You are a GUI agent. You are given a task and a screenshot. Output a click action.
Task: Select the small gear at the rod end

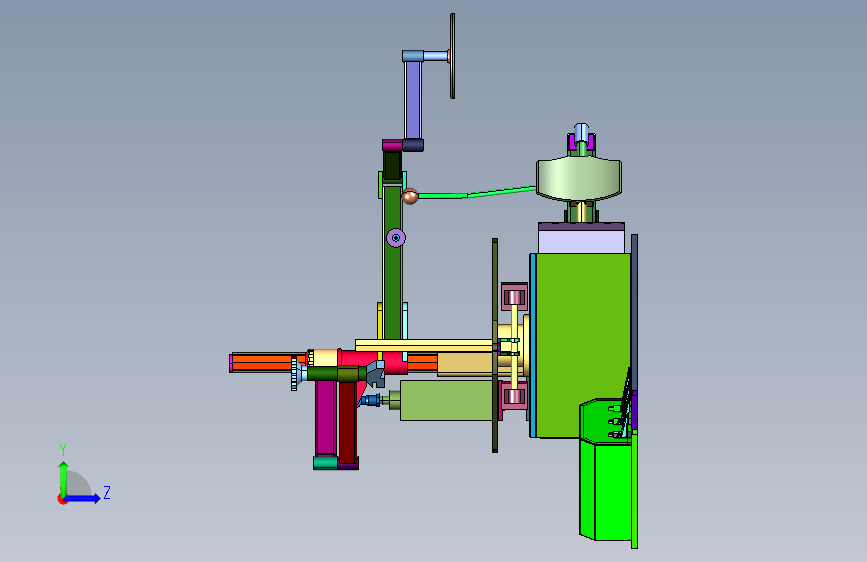pos(294,374)
